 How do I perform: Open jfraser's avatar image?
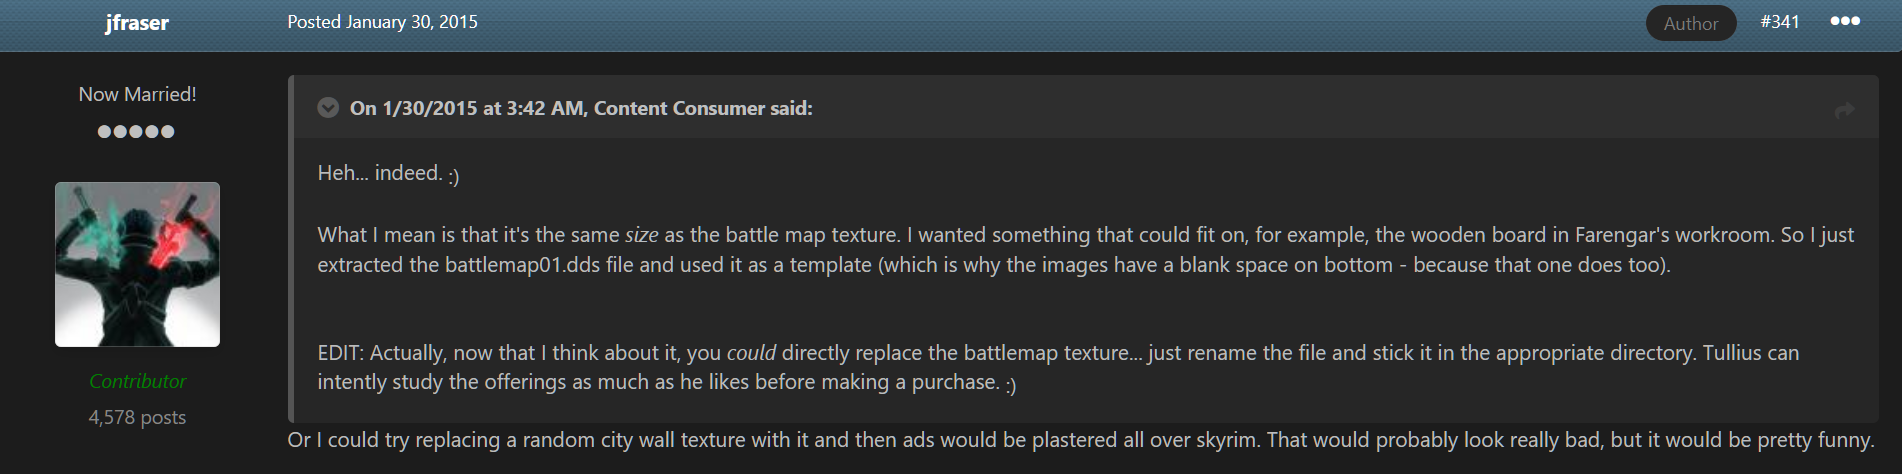(137, 264)
